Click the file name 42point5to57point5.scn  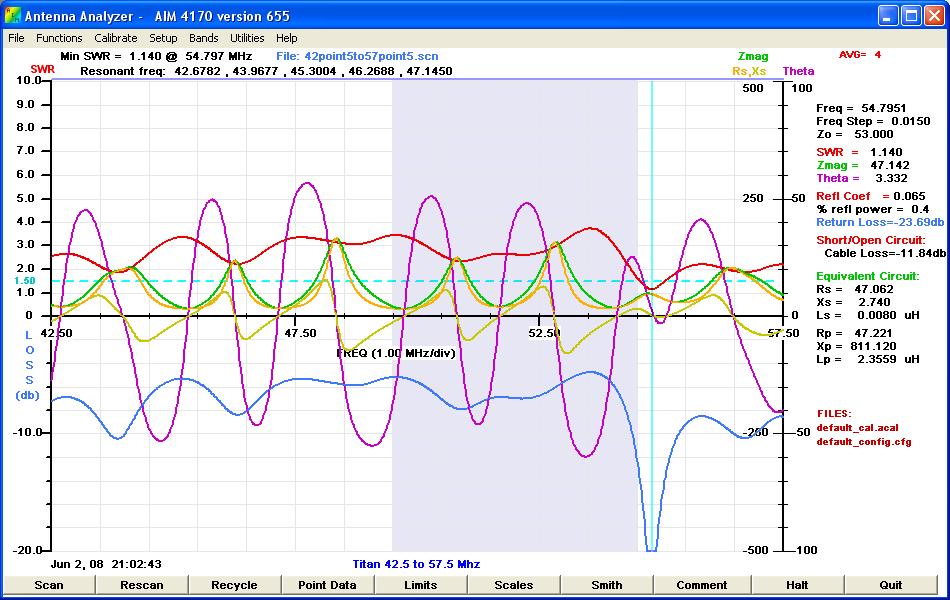[371, 56]
